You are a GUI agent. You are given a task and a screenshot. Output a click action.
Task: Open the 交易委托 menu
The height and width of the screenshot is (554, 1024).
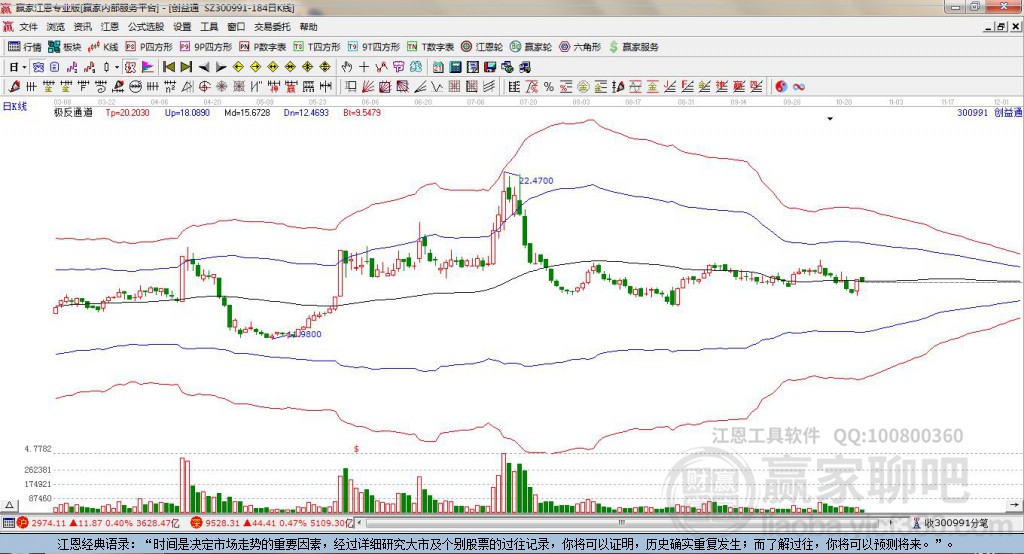coord(272,27)
